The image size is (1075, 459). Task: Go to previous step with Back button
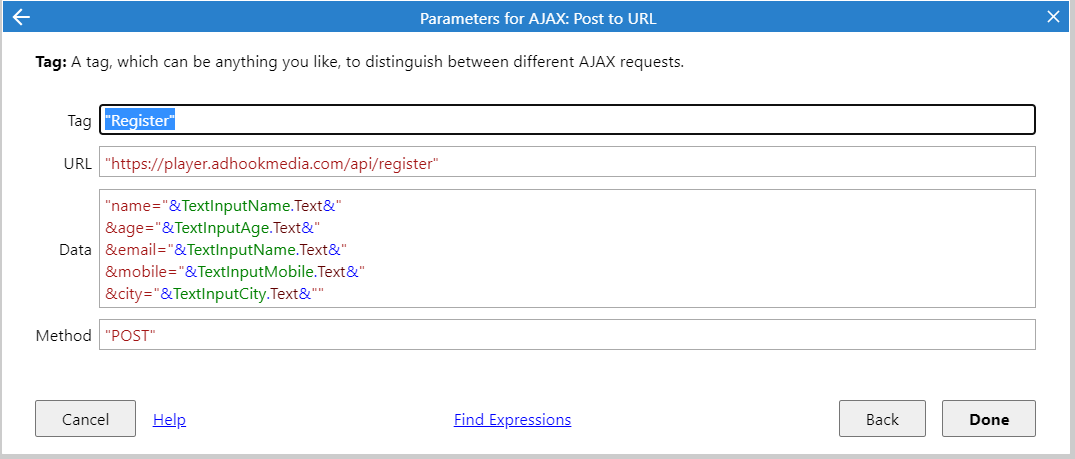[x=882, y=419]
